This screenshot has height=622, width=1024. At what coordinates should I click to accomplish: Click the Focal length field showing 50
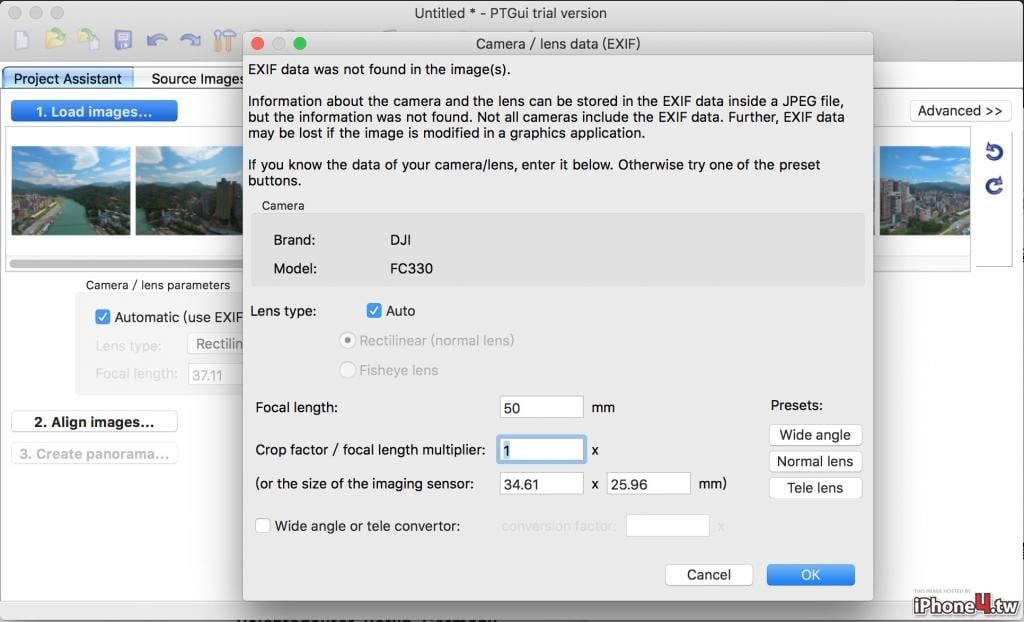[541, 407]
